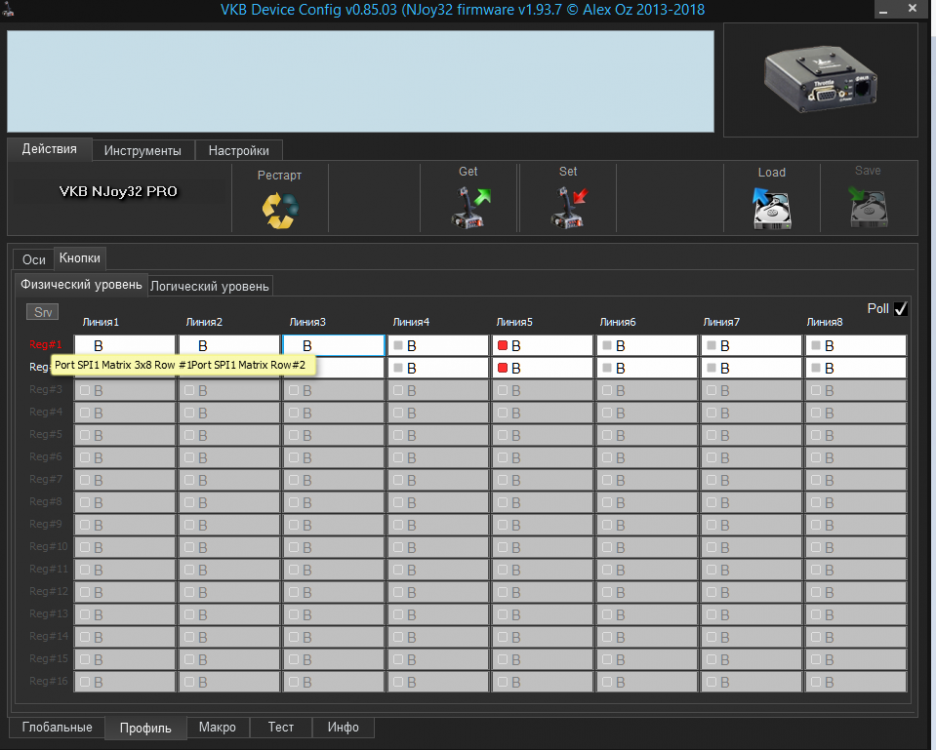Click the Get joystick icon
This screenshot has width=936, height=750.
coord(468,207)
